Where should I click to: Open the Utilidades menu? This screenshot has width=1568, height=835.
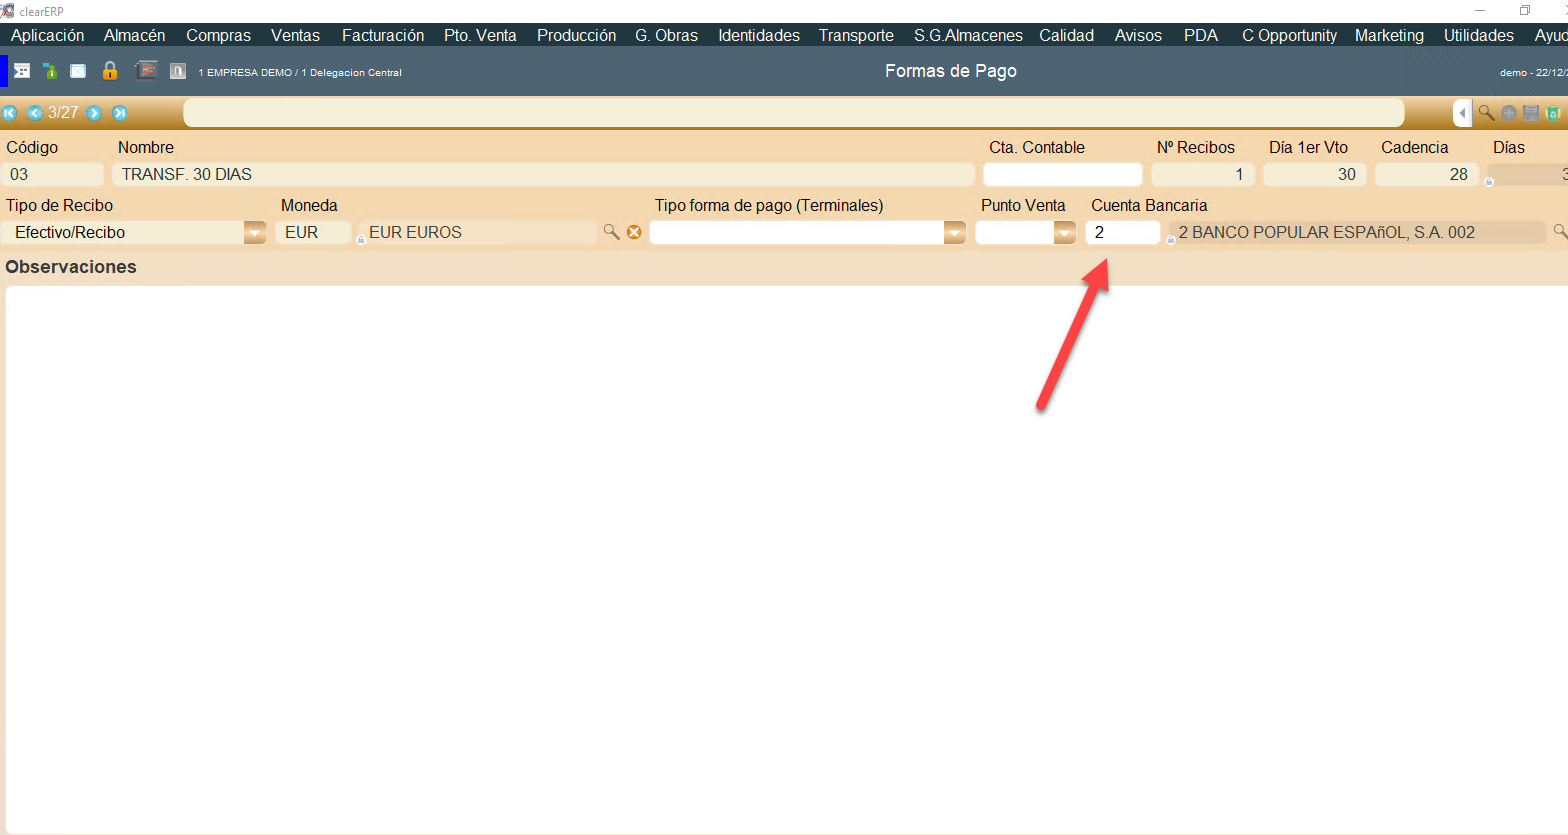[x=1478, y=35]
